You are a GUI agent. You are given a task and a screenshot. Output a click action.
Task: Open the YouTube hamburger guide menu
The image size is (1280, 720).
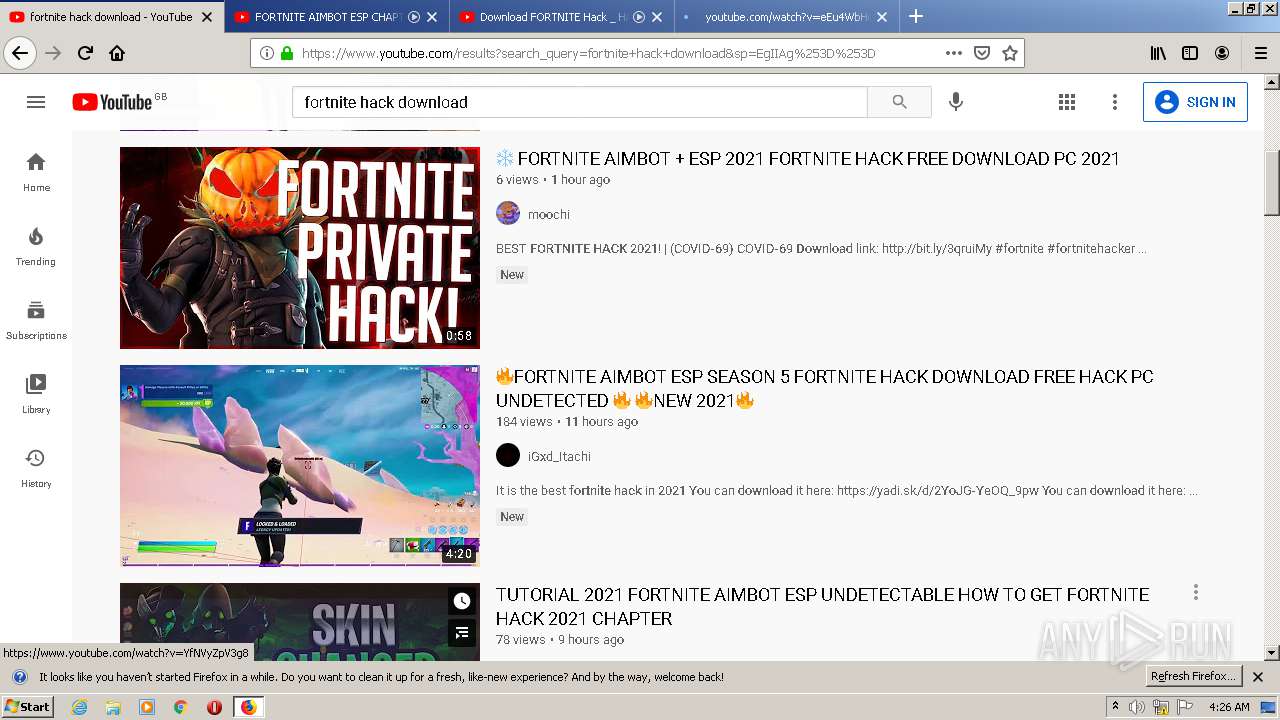tap(36, 102)
